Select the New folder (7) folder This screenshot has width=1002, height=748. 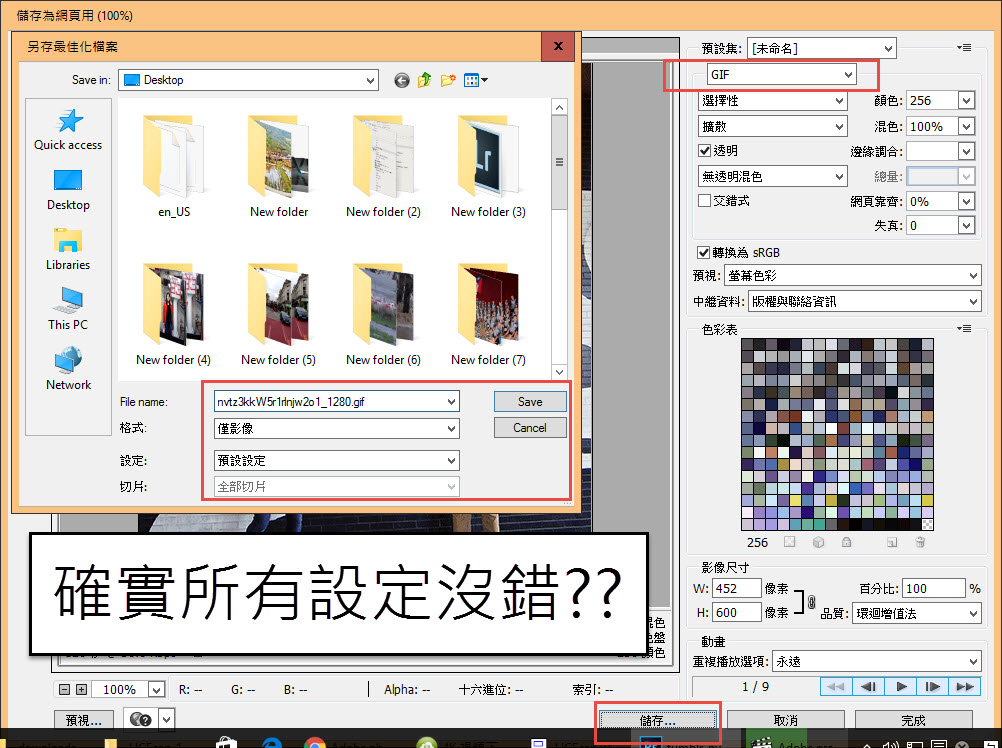pyautogui.click(x=488, y=314)
